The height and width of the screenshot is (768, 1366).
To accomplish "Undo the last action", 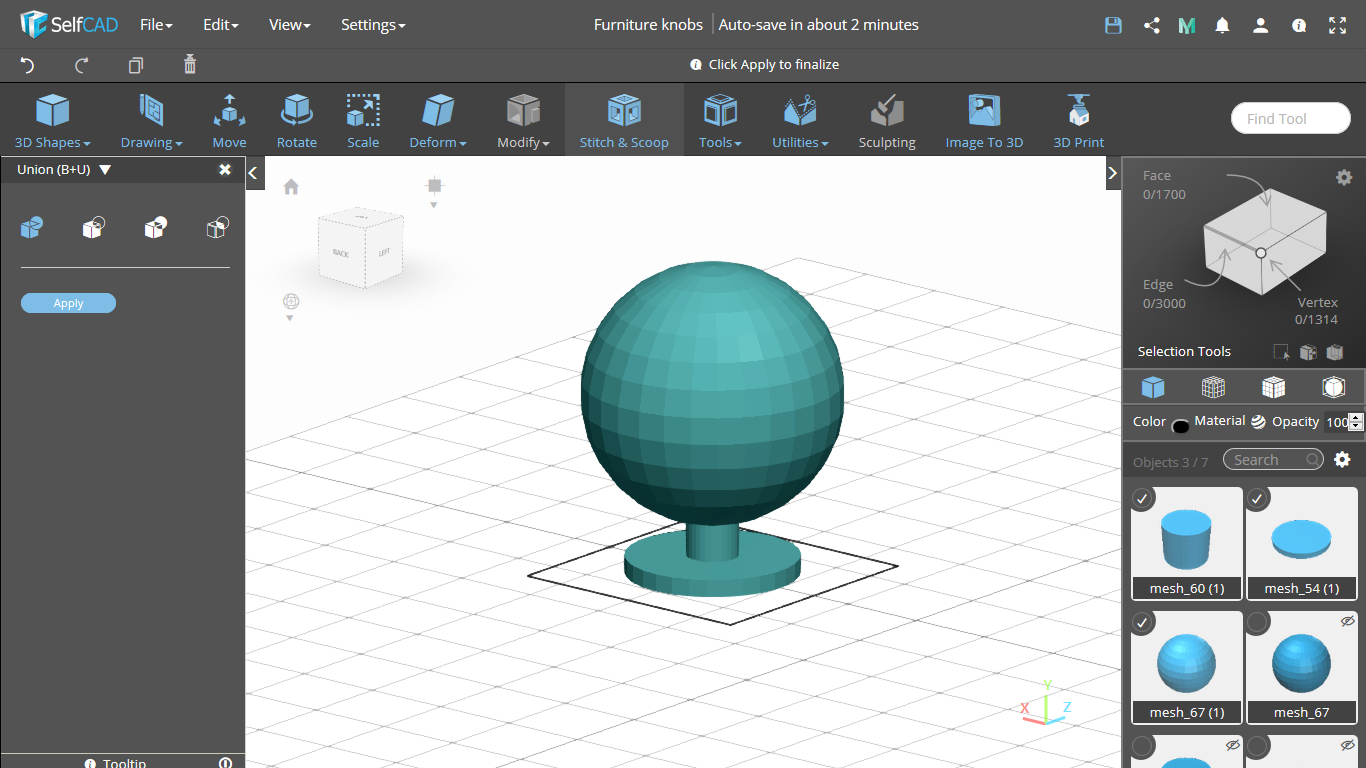I will [x=28, y=65].
